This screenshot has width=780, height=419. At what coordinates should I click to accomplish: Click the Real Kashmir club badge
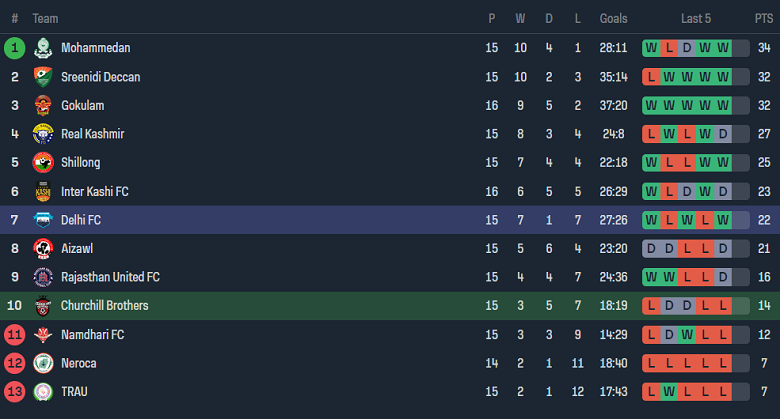coord(43,134)
